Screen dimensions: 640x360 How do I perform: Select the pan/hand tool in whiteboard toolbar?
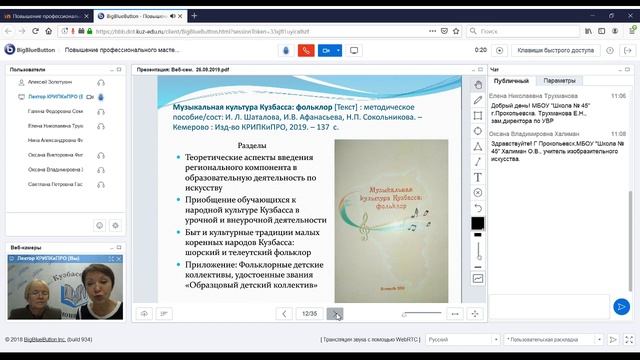coord(478,85)
